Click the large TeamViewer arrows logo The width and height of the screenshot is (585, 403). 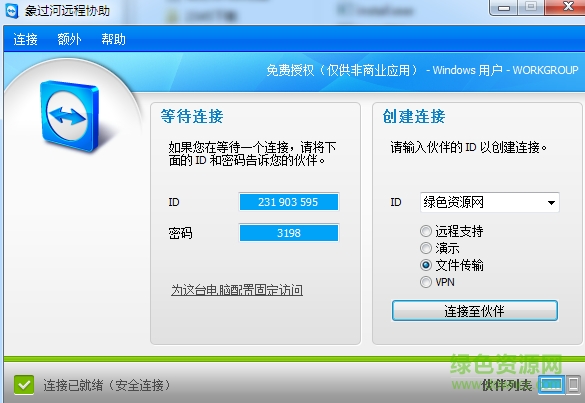click(x=69, y=116)
